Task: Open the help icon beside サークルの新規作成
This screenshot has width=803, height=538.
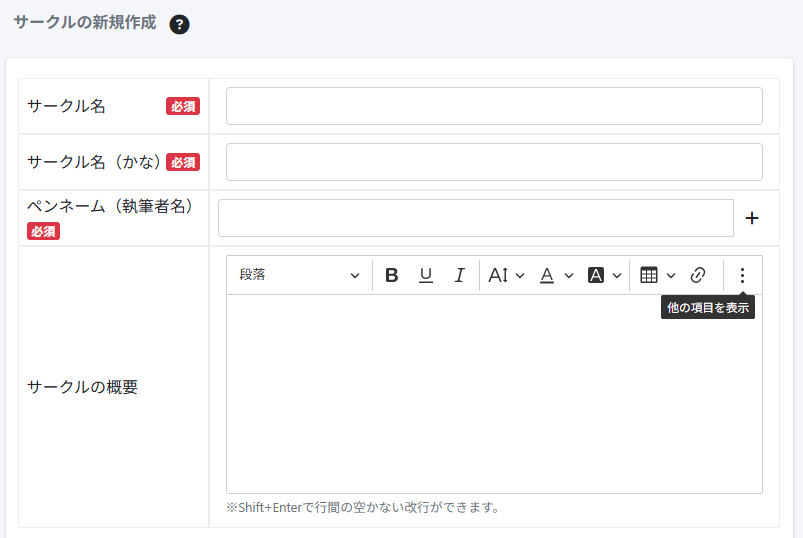Action: 179,24
